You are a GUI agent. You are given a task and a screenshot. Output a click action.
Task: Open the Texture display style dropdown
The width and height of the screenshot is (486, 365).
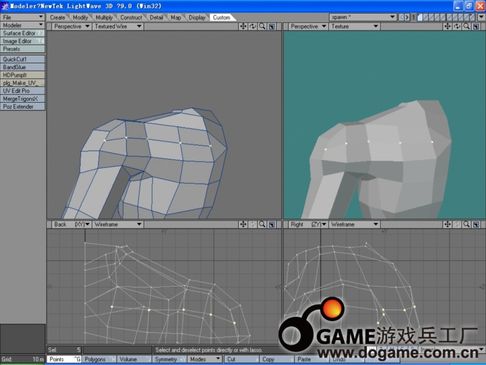354,26
